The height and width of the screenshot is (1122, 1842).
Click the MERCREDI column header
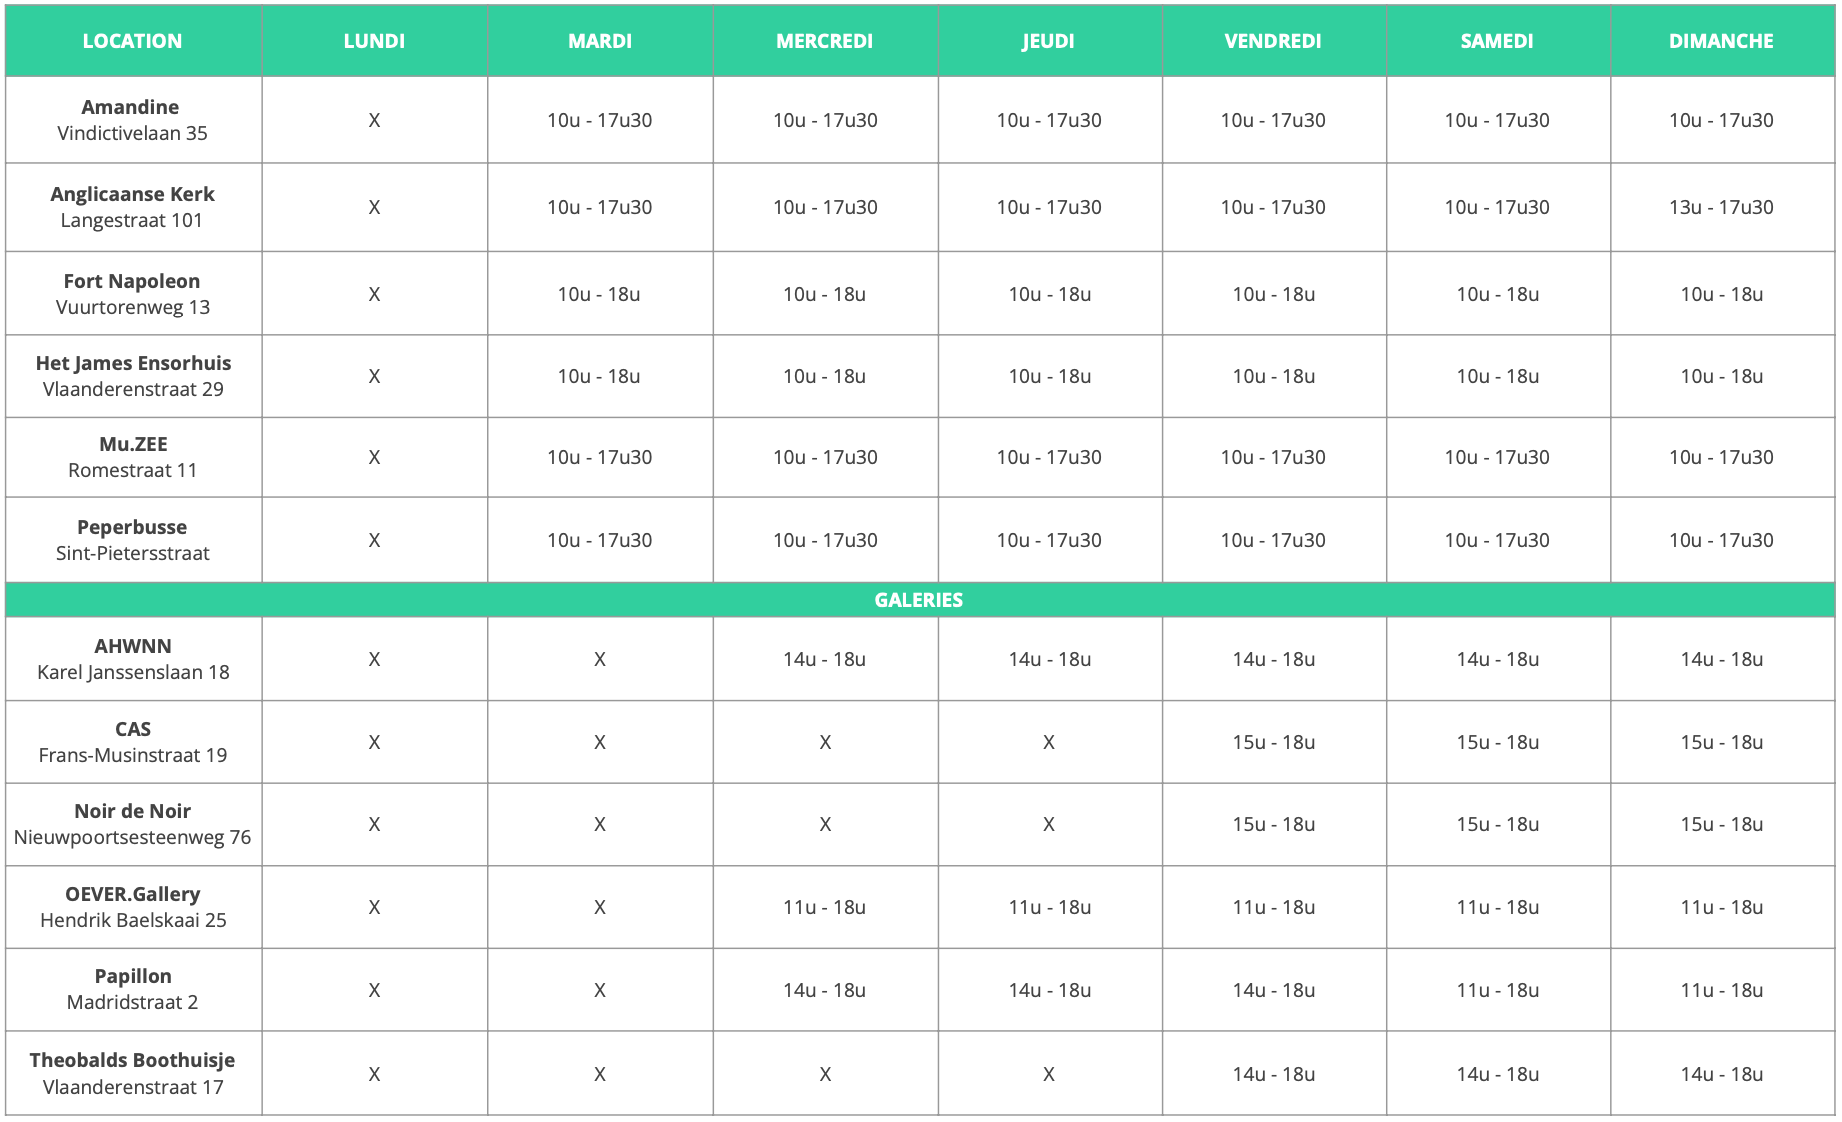coord(825,41)
